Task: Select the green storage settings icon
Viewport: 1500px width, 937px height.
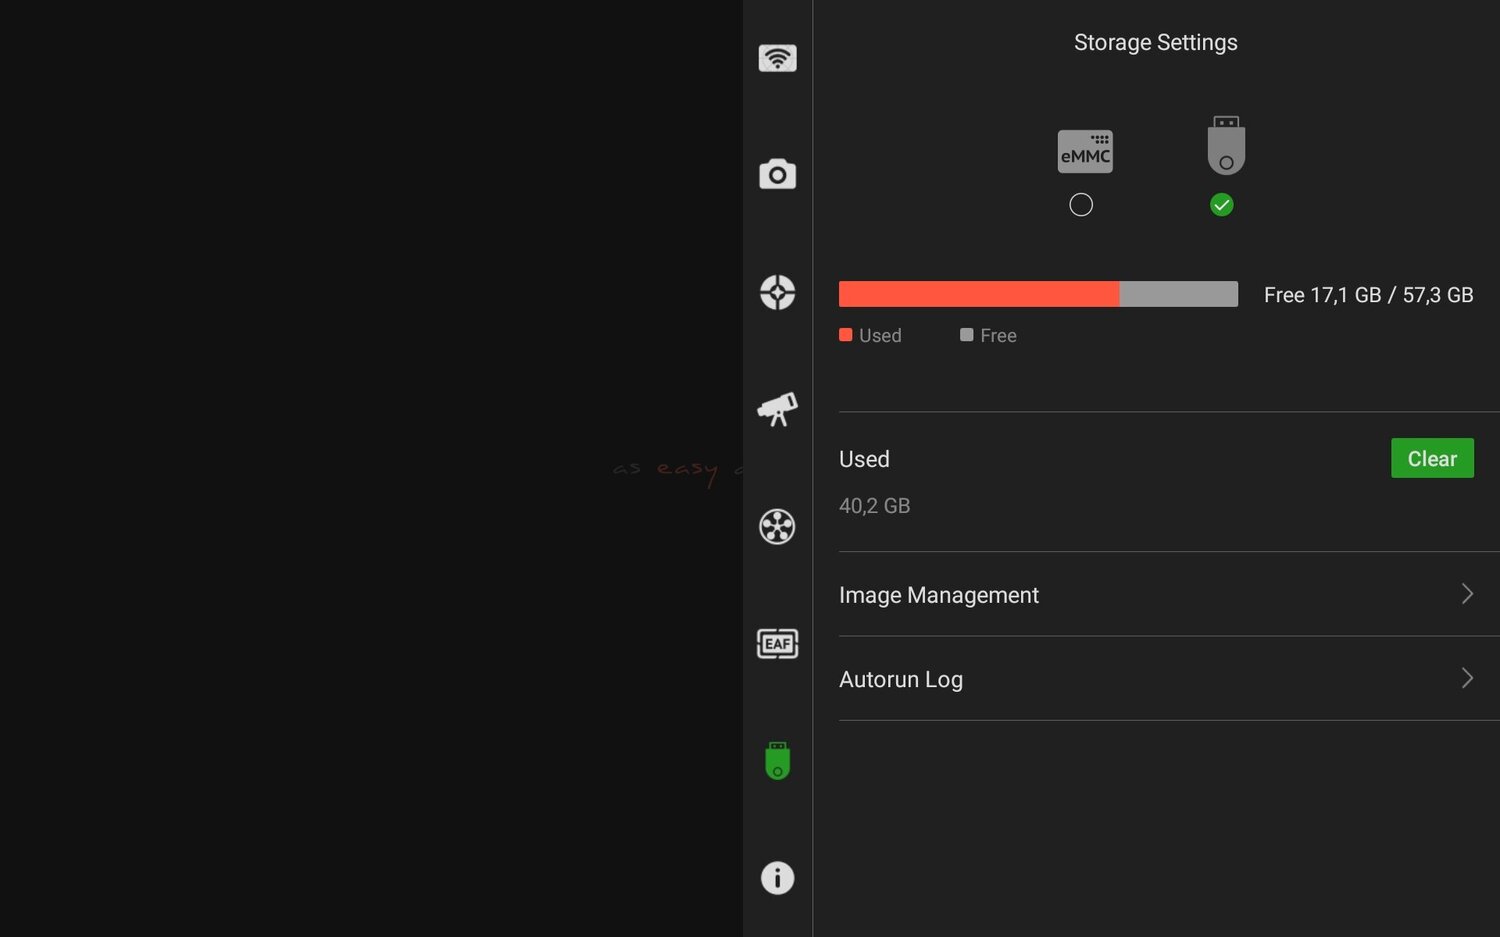Action: coord(777,761)
